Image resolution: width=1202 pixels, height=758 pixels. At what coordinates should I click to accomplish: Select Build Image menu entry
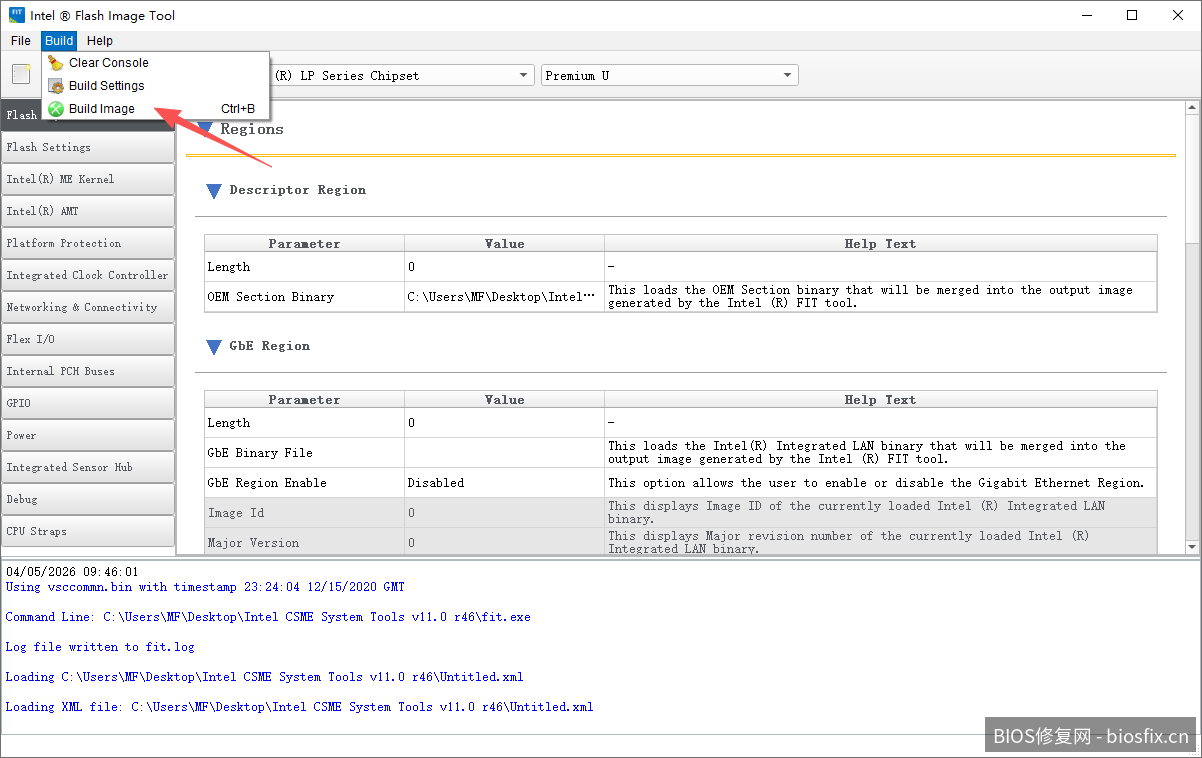102,109
